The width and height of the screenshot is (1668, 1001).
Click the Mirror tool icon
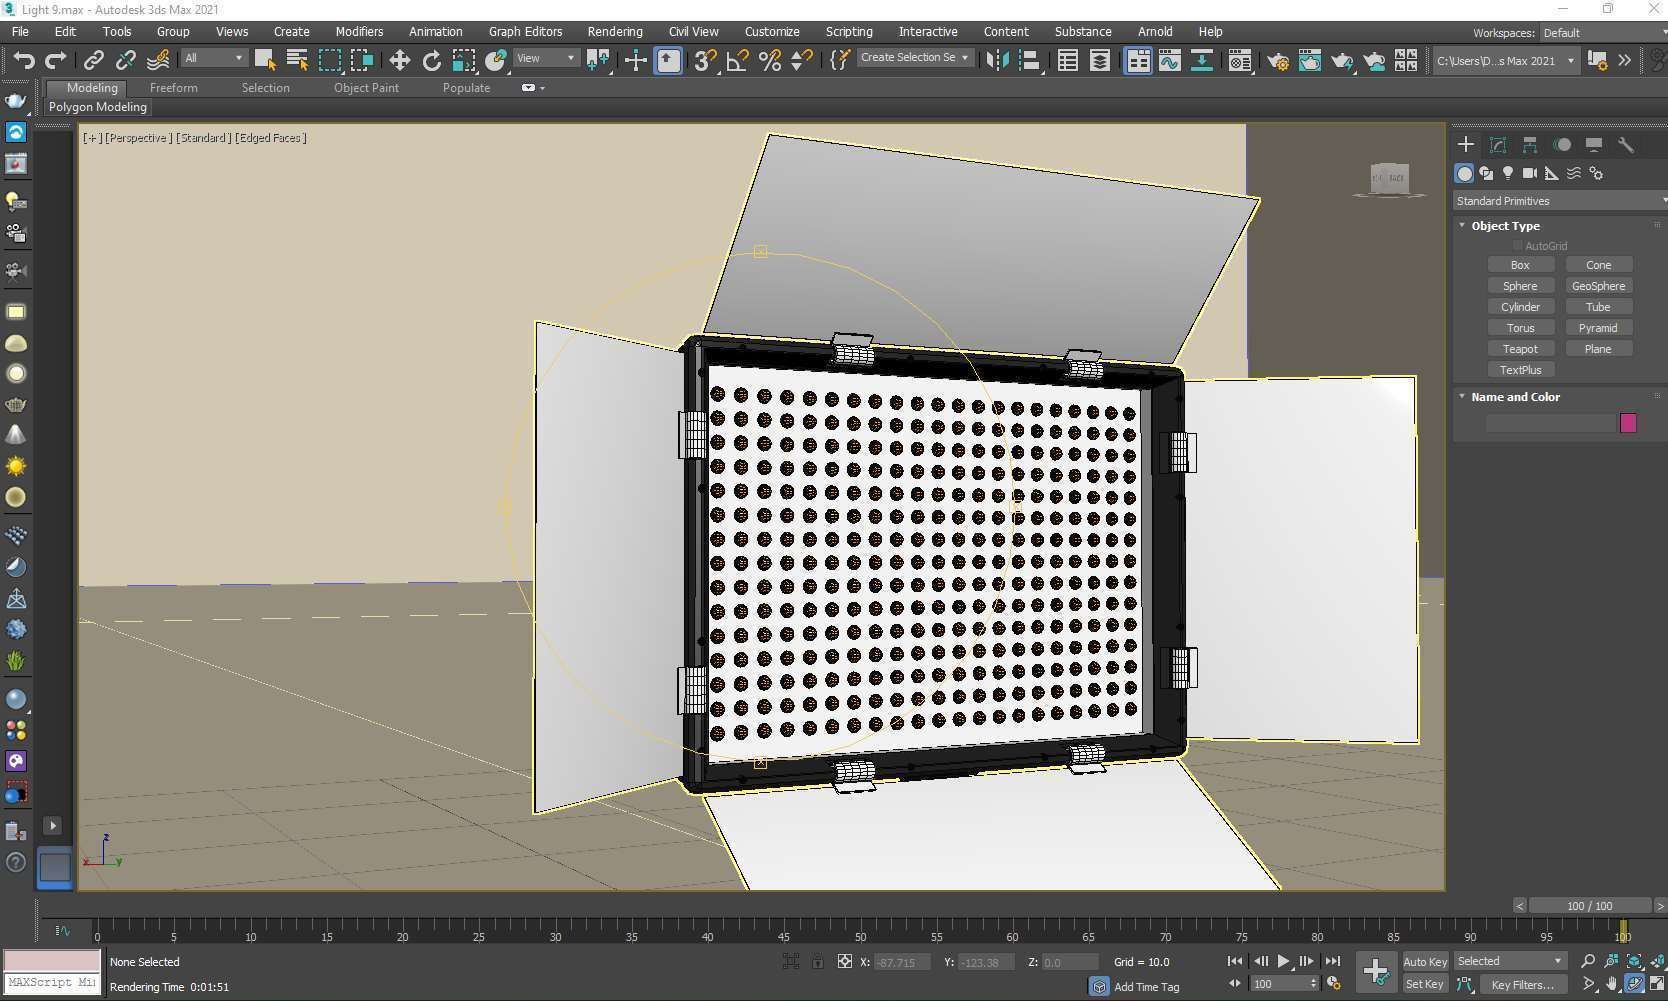click(x=997, y=60)
